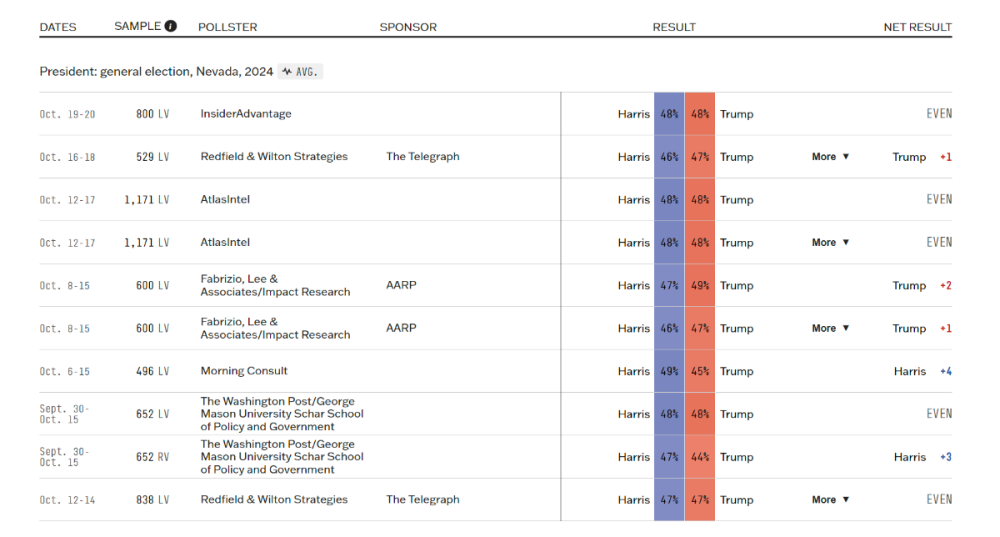Open the Washington Post poll with 652 RV sample
This screenshot has height=537, width=1000.
coord(282,457)
